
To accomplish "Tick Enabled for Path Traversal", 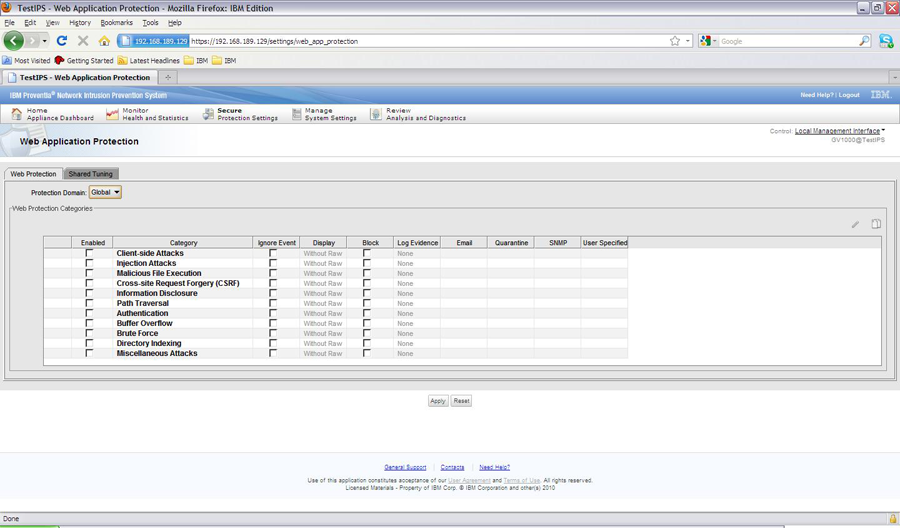I will [89, 303].
